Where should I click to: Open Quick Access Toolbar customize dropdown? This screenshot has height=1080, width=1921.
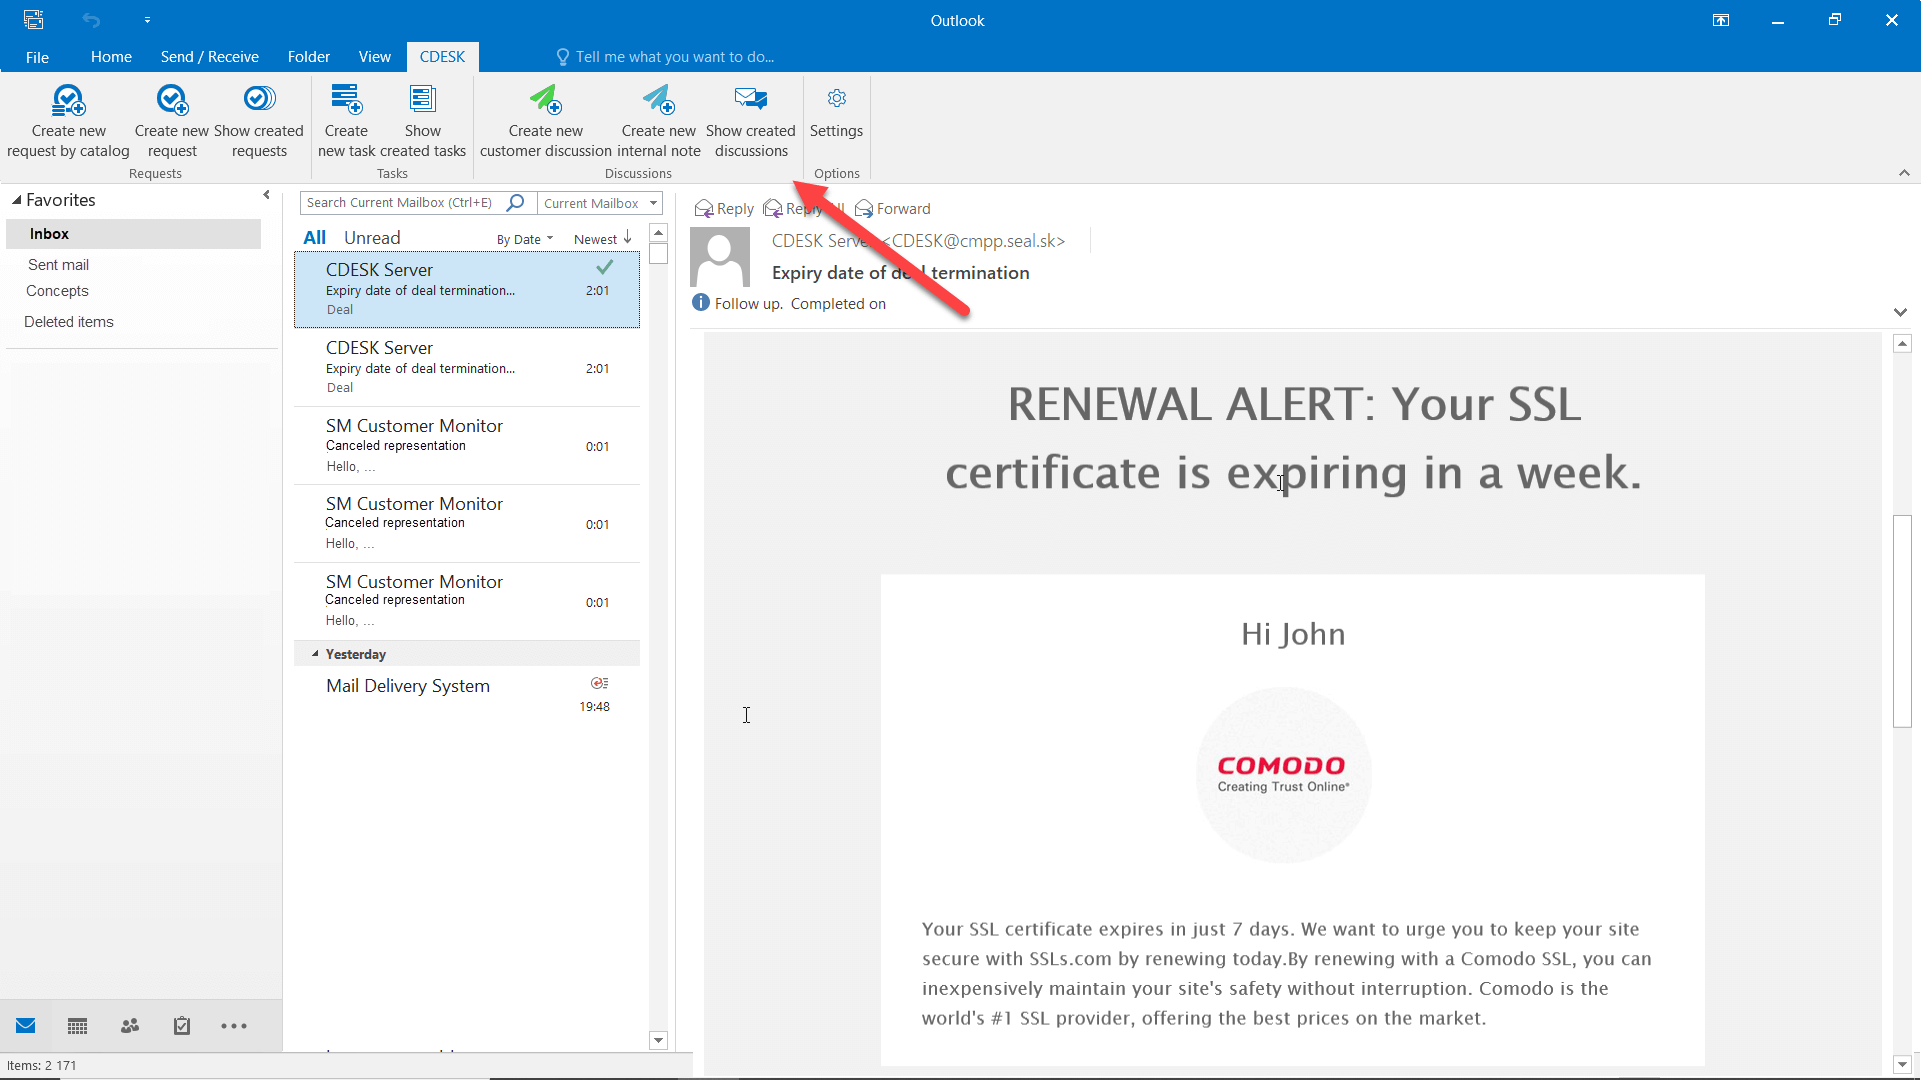pyautogui.click(x=147, y=20)
